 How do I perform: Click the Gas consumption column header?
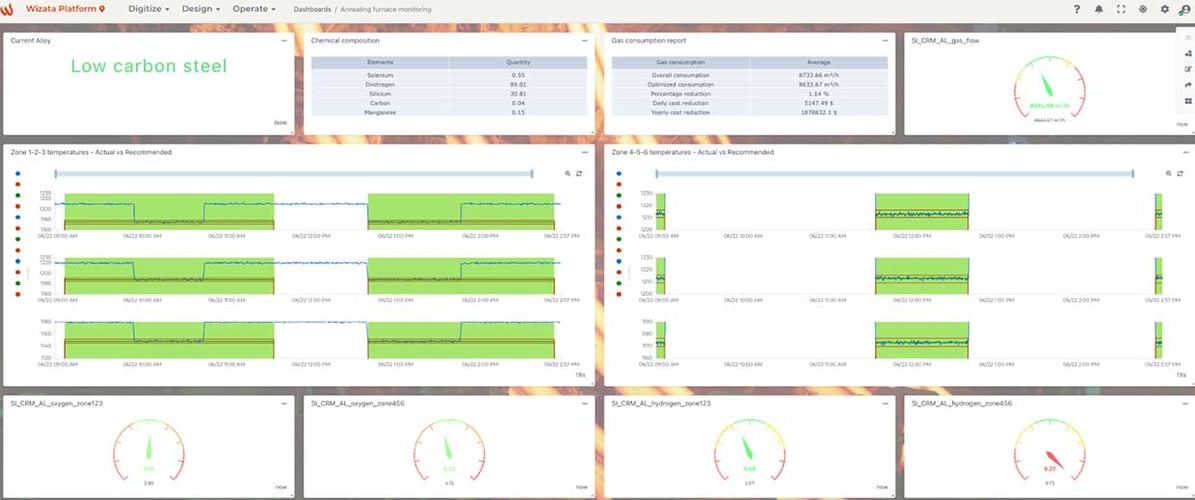pyautogui.click(x=681, y=62)
